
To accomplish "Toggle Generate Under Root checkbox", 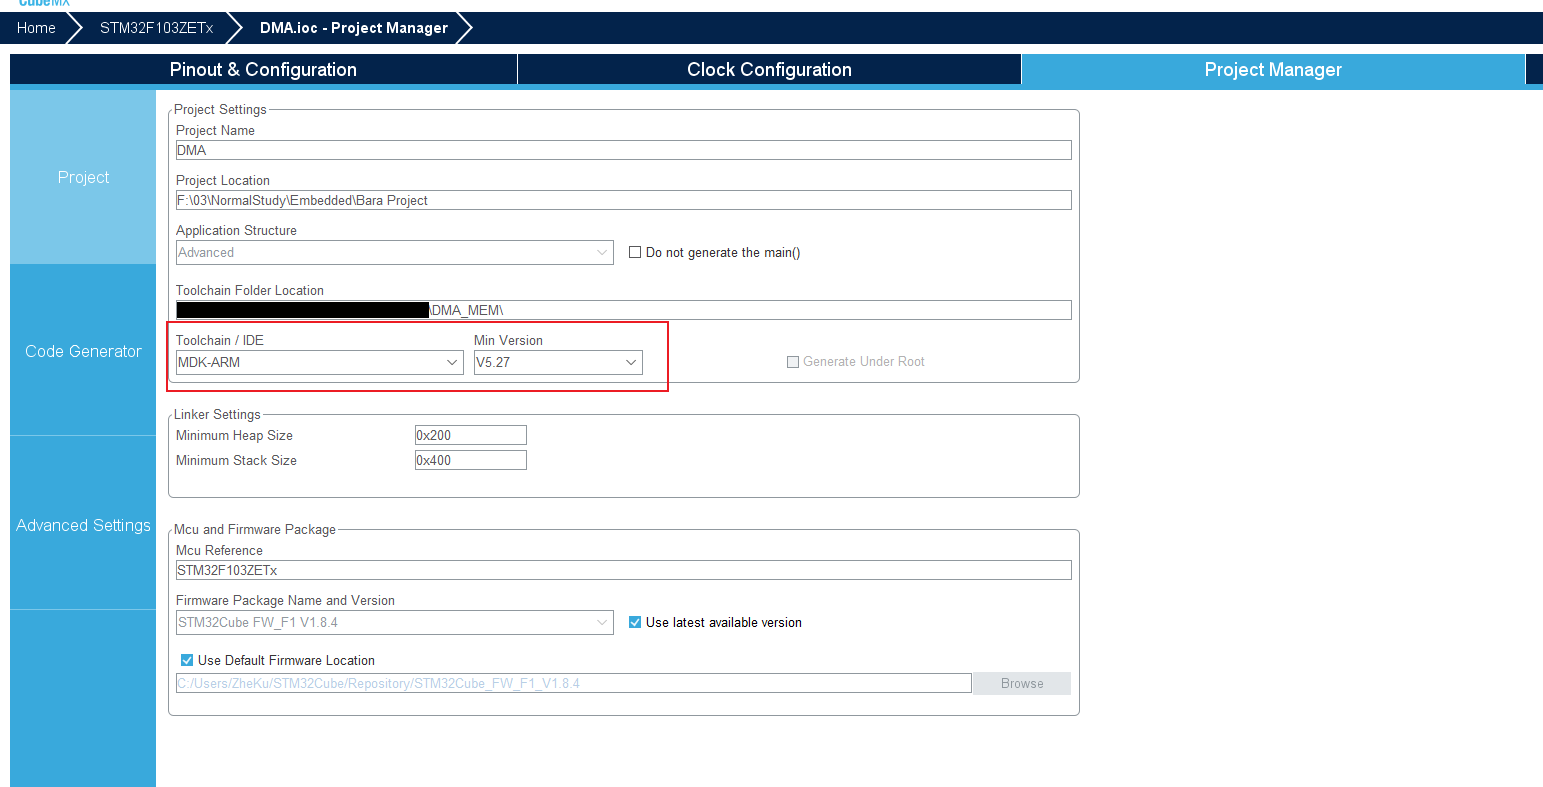I will pos(793,362).
